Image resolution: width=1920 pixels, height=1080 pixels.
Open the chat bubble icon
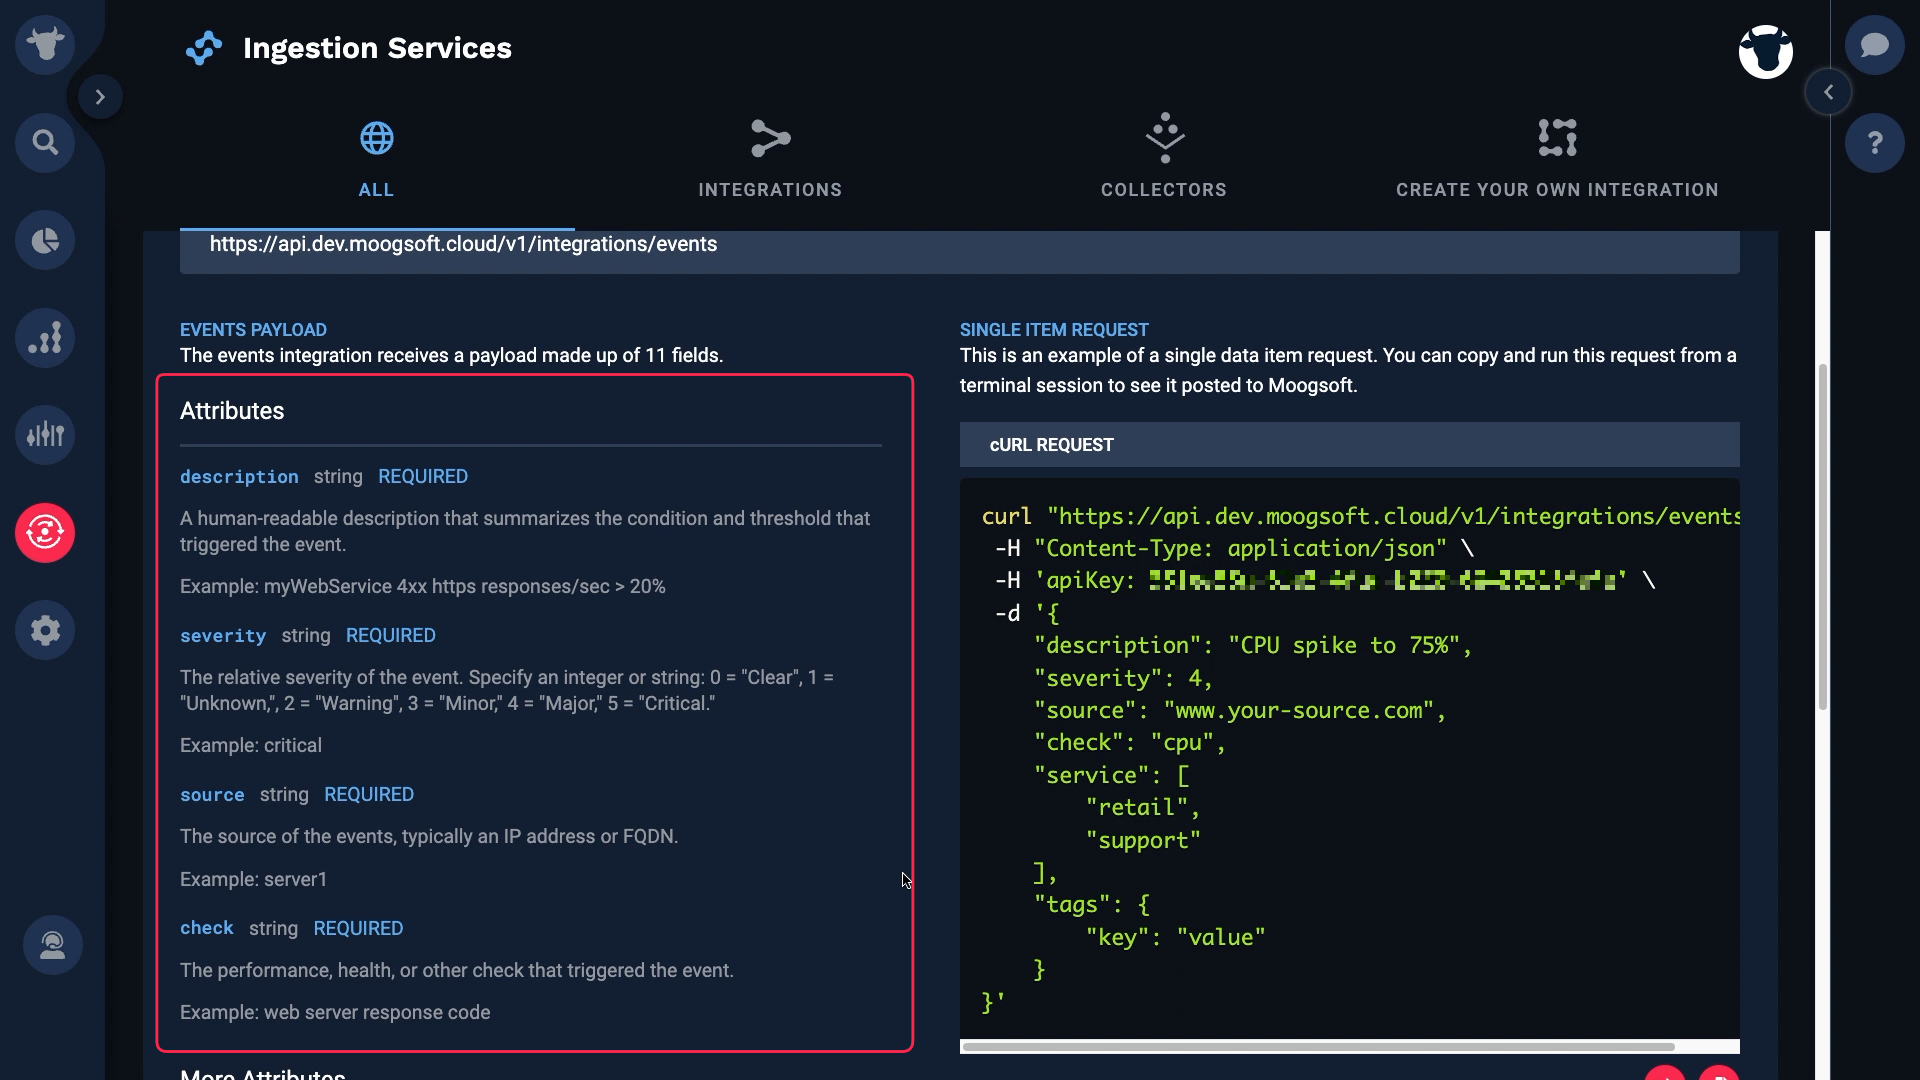coord(1875,45)
